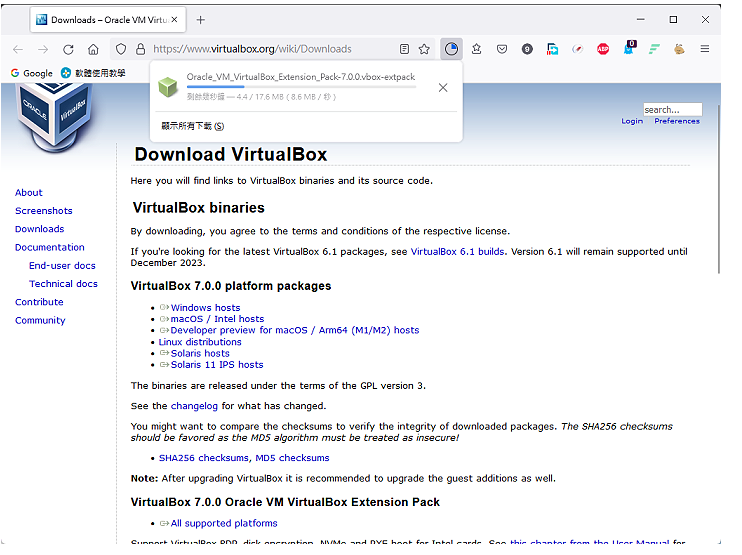Viewport: 742px width, 555px height.
Task: Open Documentation sidebar link
Action: pyautogui.click(x=50, y=247)
